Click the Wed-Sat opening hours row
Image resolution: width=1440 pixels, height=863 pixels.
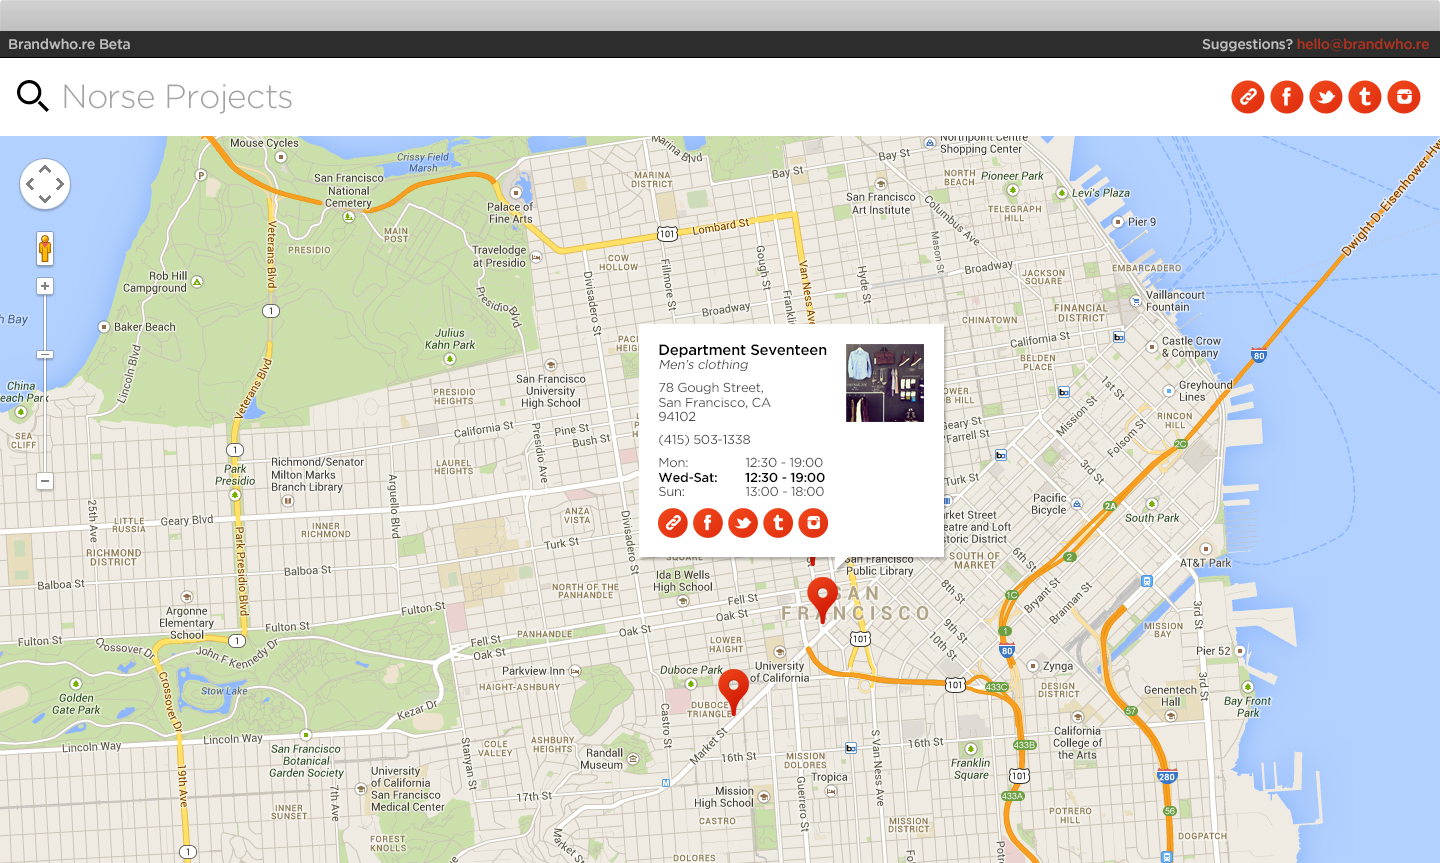point(741,478)
